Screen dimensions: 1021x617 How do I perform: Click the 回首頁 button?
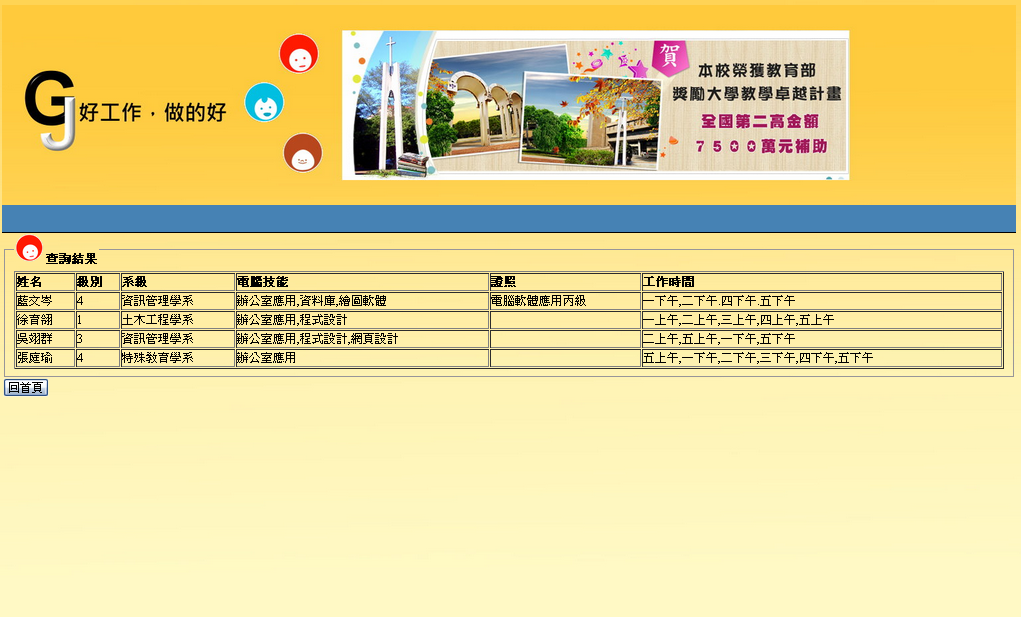tap(26, 388)
